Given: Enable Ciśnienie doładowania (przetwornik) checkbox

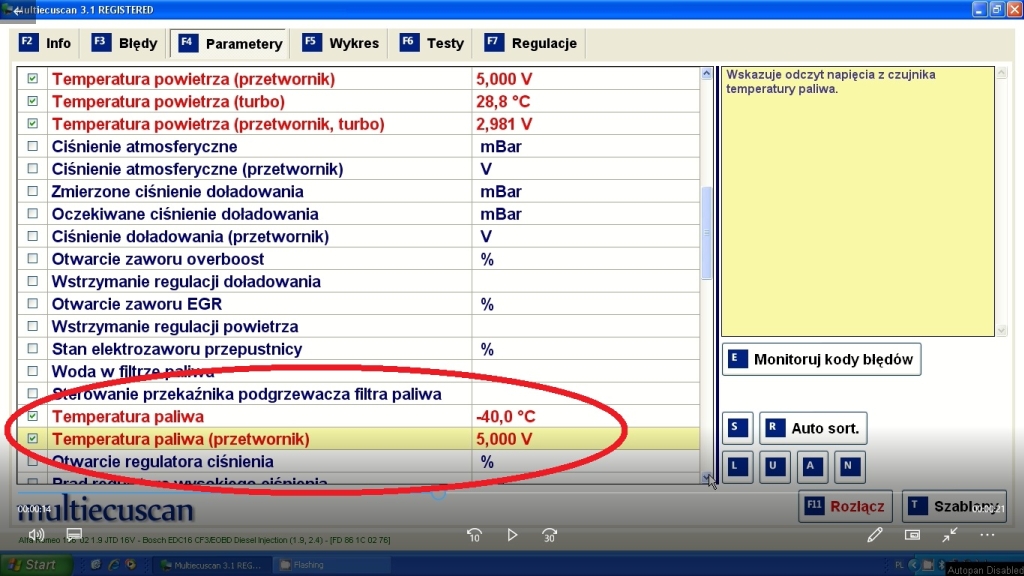Looking at the screenshot, I should click(33, 236).
